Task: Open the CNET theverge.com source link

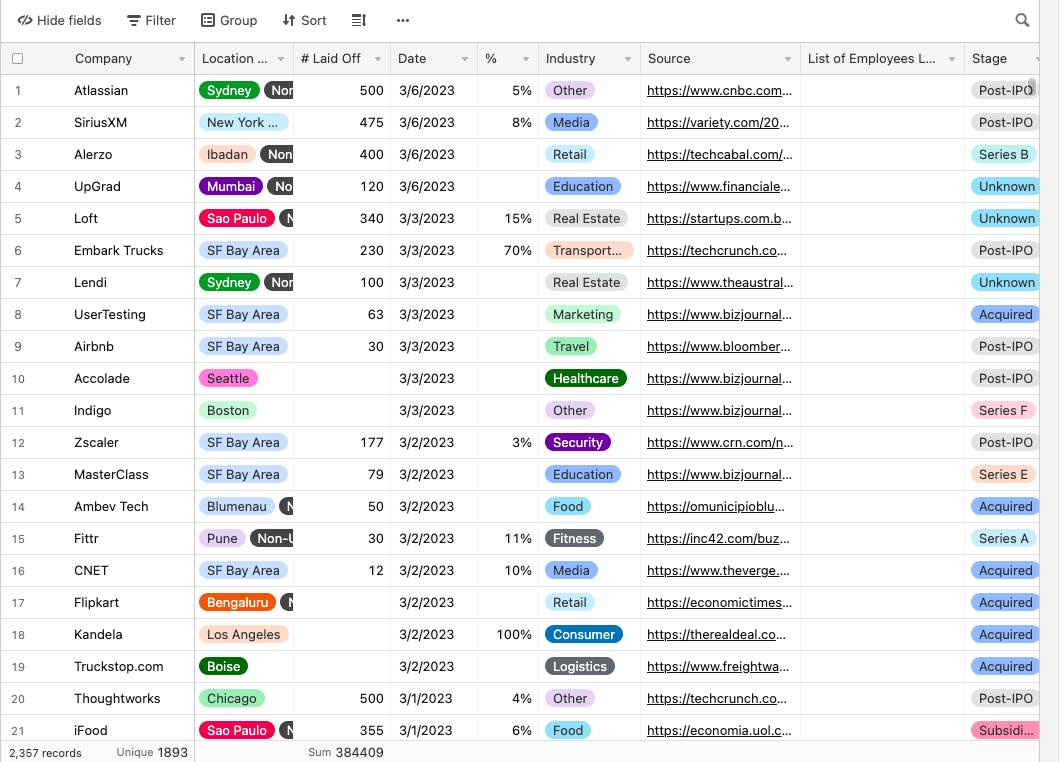Action: click(x=717, y=570)
